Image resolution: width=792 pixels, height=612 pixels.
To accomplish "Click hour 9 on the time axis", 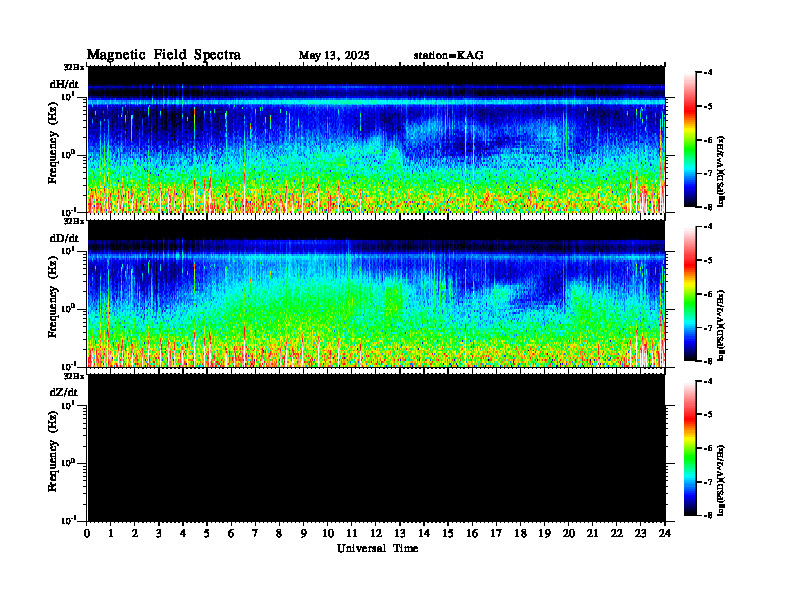I will 304,533.
